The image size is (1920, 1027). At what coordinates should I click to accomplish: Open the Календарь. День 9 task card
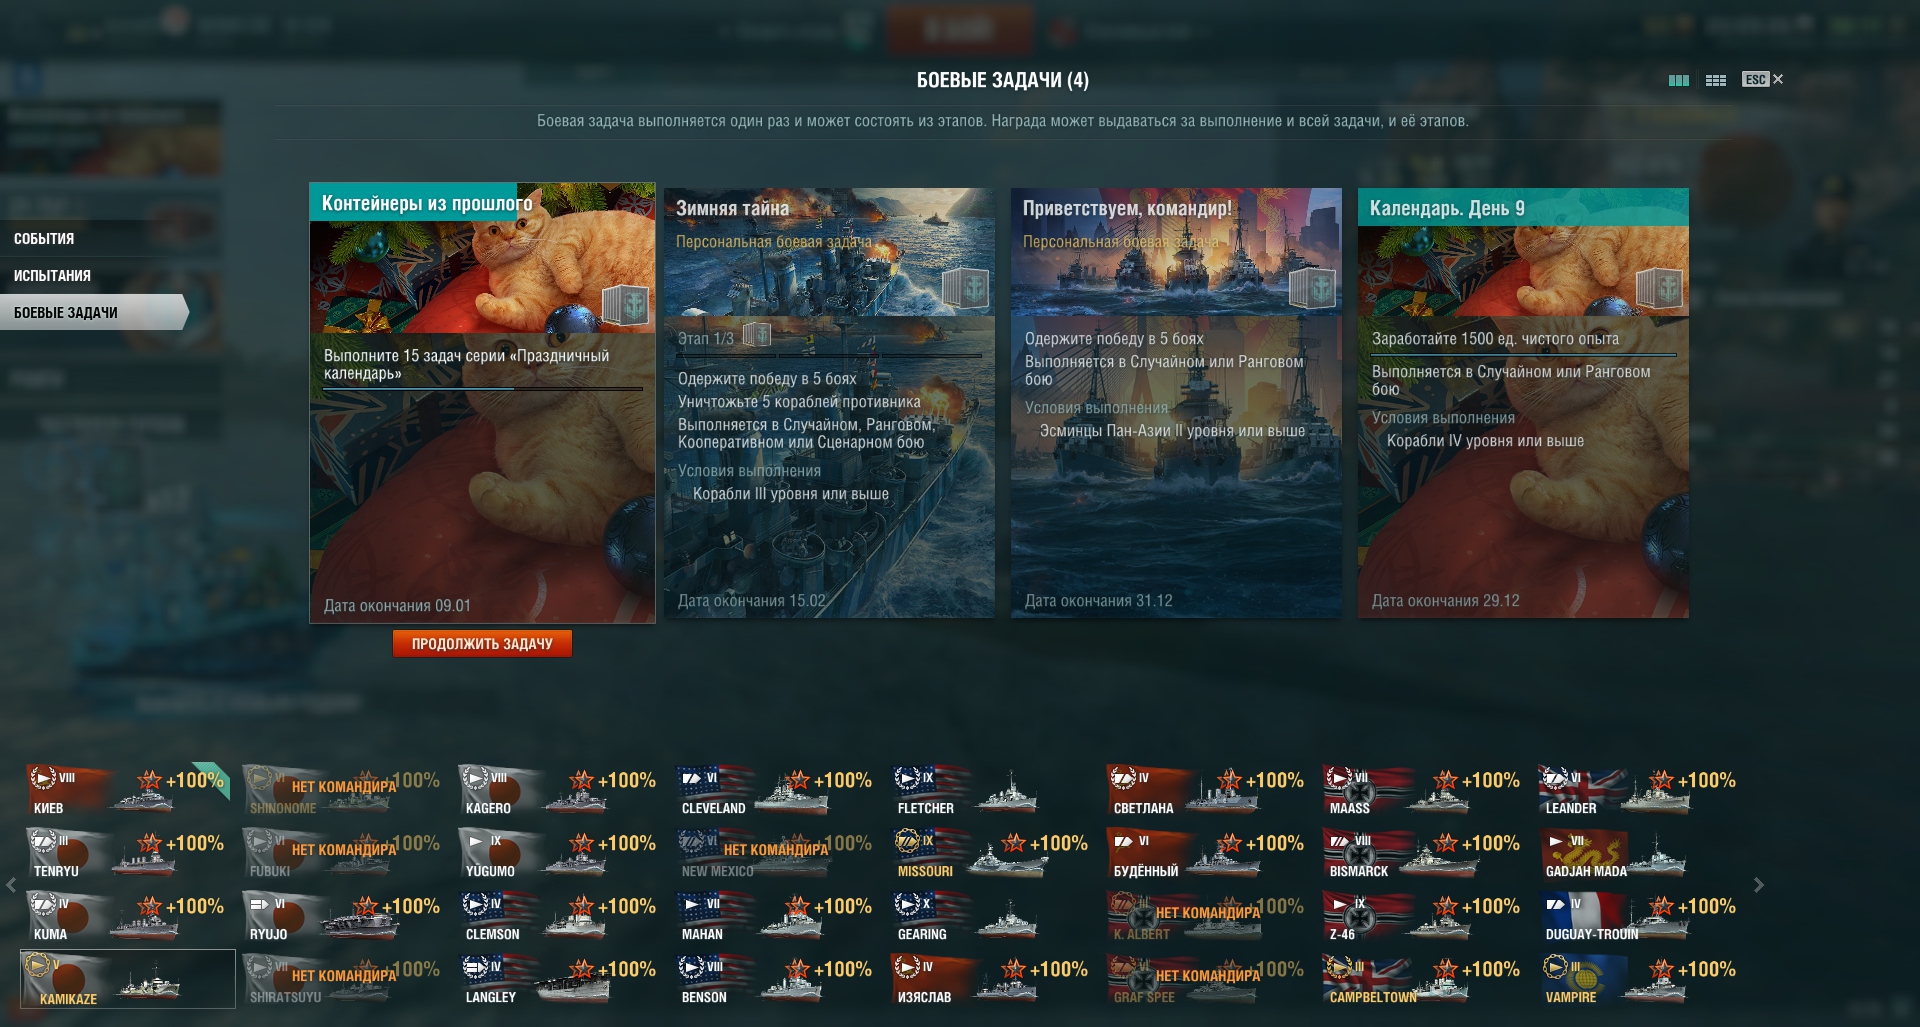pos(1523,403)
